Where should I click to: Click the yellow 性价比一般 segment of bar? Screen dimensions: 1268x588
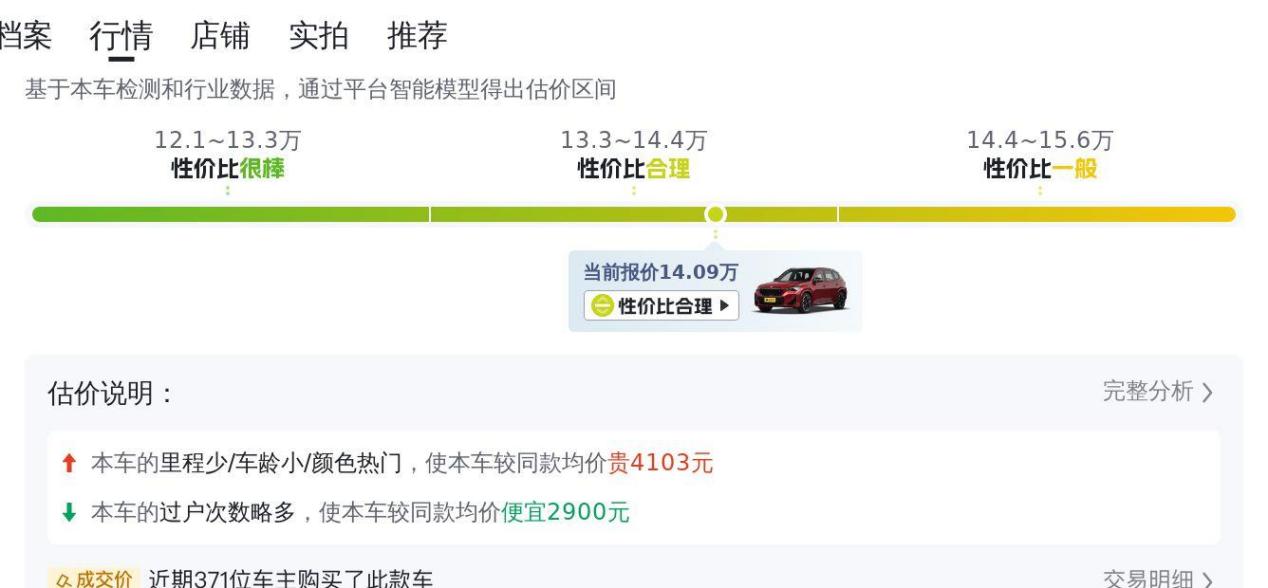pyautogui.click(x=1037, y=214)
